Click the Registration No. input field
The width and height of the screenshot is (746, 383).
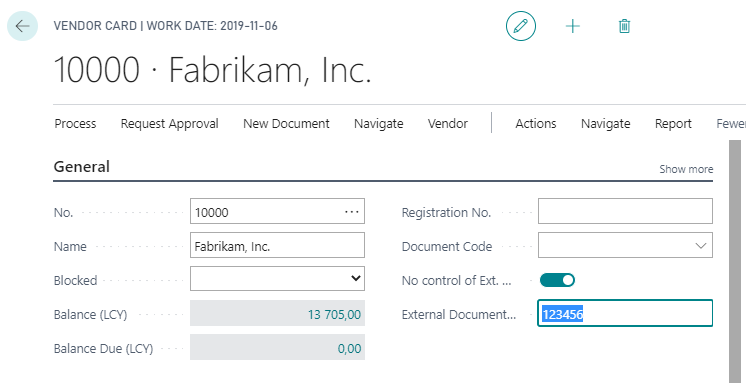[625, 211]
